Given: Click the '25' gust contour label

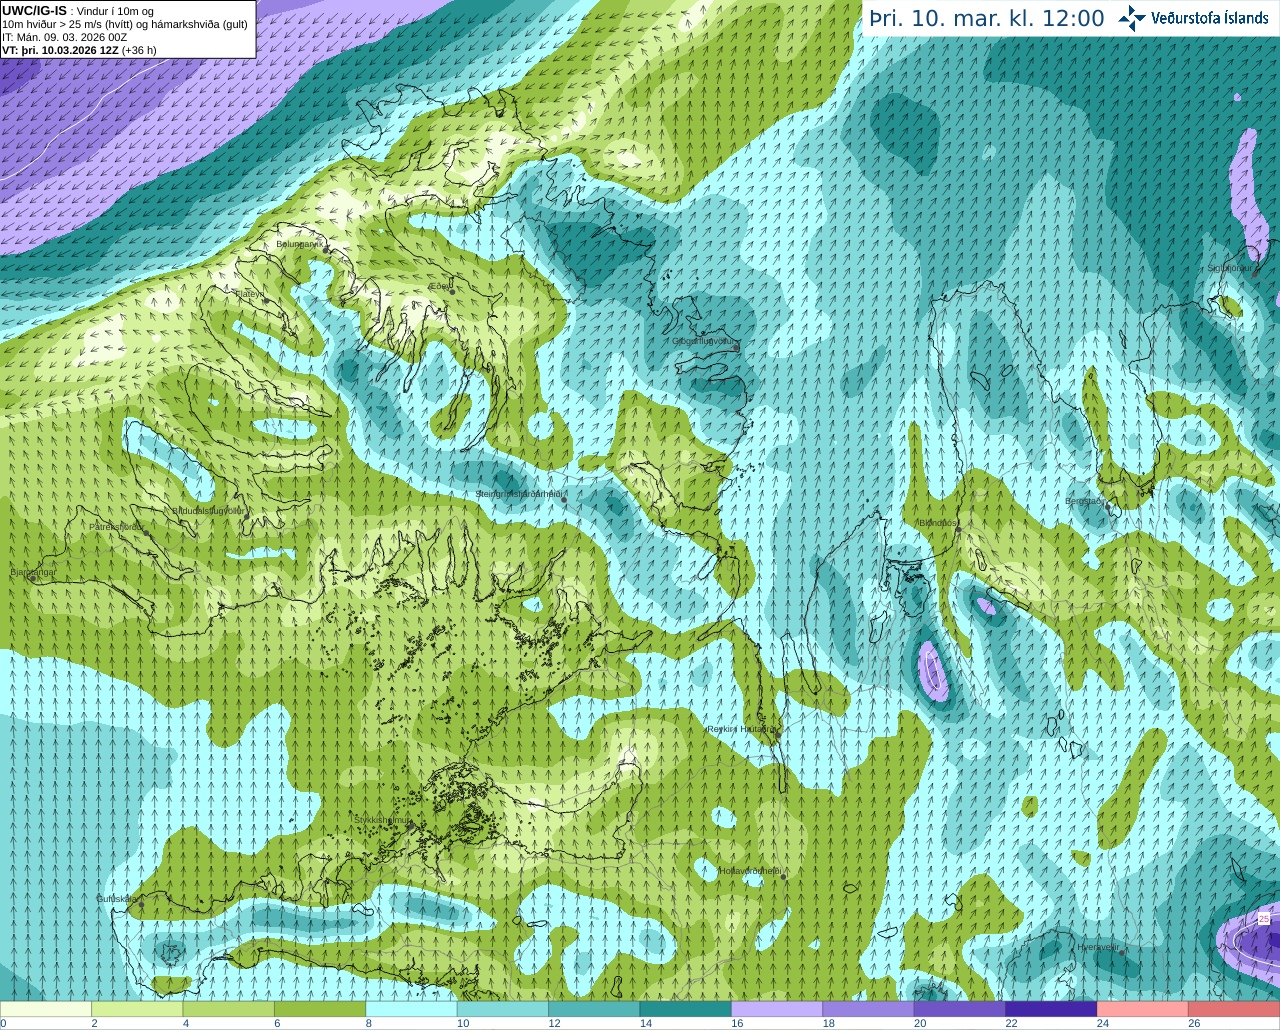Looking at the screenshot, I should click(1264, 918).
